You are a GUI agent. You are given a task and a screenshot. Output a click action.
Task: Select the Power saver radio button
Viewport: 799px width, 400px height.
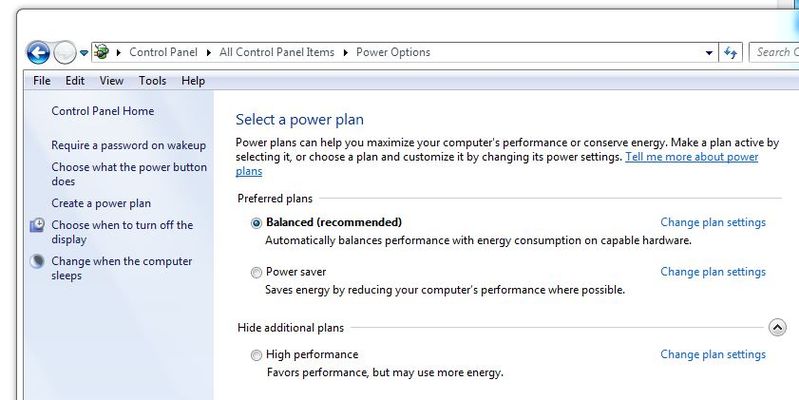pos(256,273)
